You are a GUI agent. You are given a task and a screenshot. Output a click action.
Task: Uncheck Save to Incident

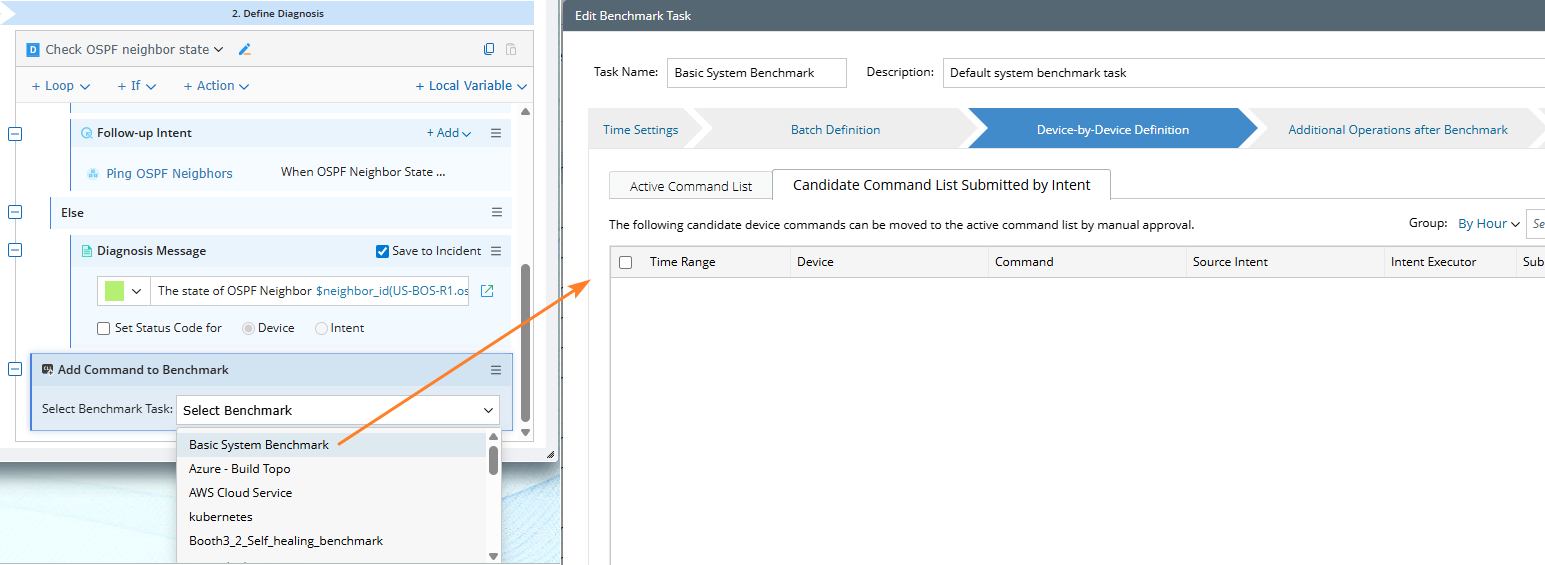tap(382, 251)
